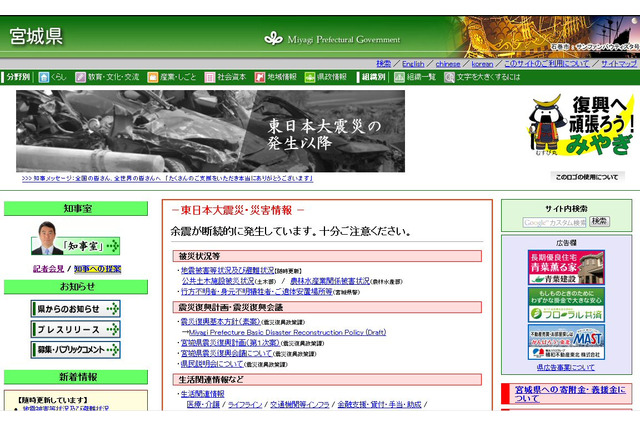Click the magnifier icon for 文字を大きくするには
640x426 pixels.
(449, 77)
